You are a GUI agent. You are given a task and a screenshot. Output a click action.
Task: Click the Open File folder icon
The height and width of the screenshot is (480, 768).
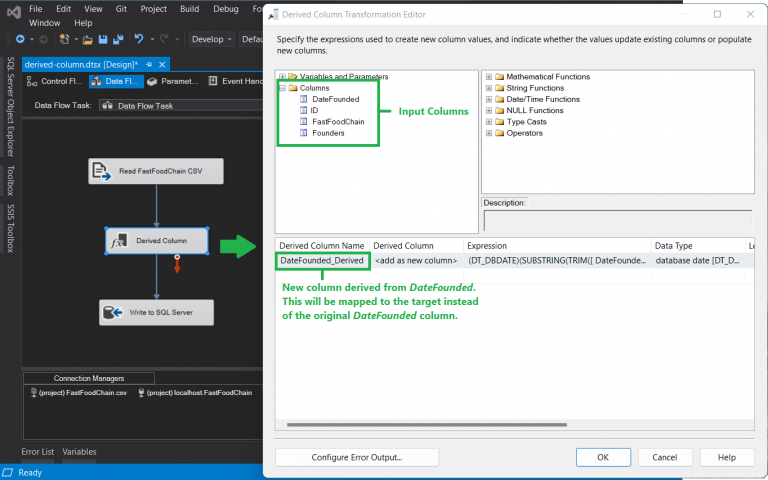tap(88, 40)
